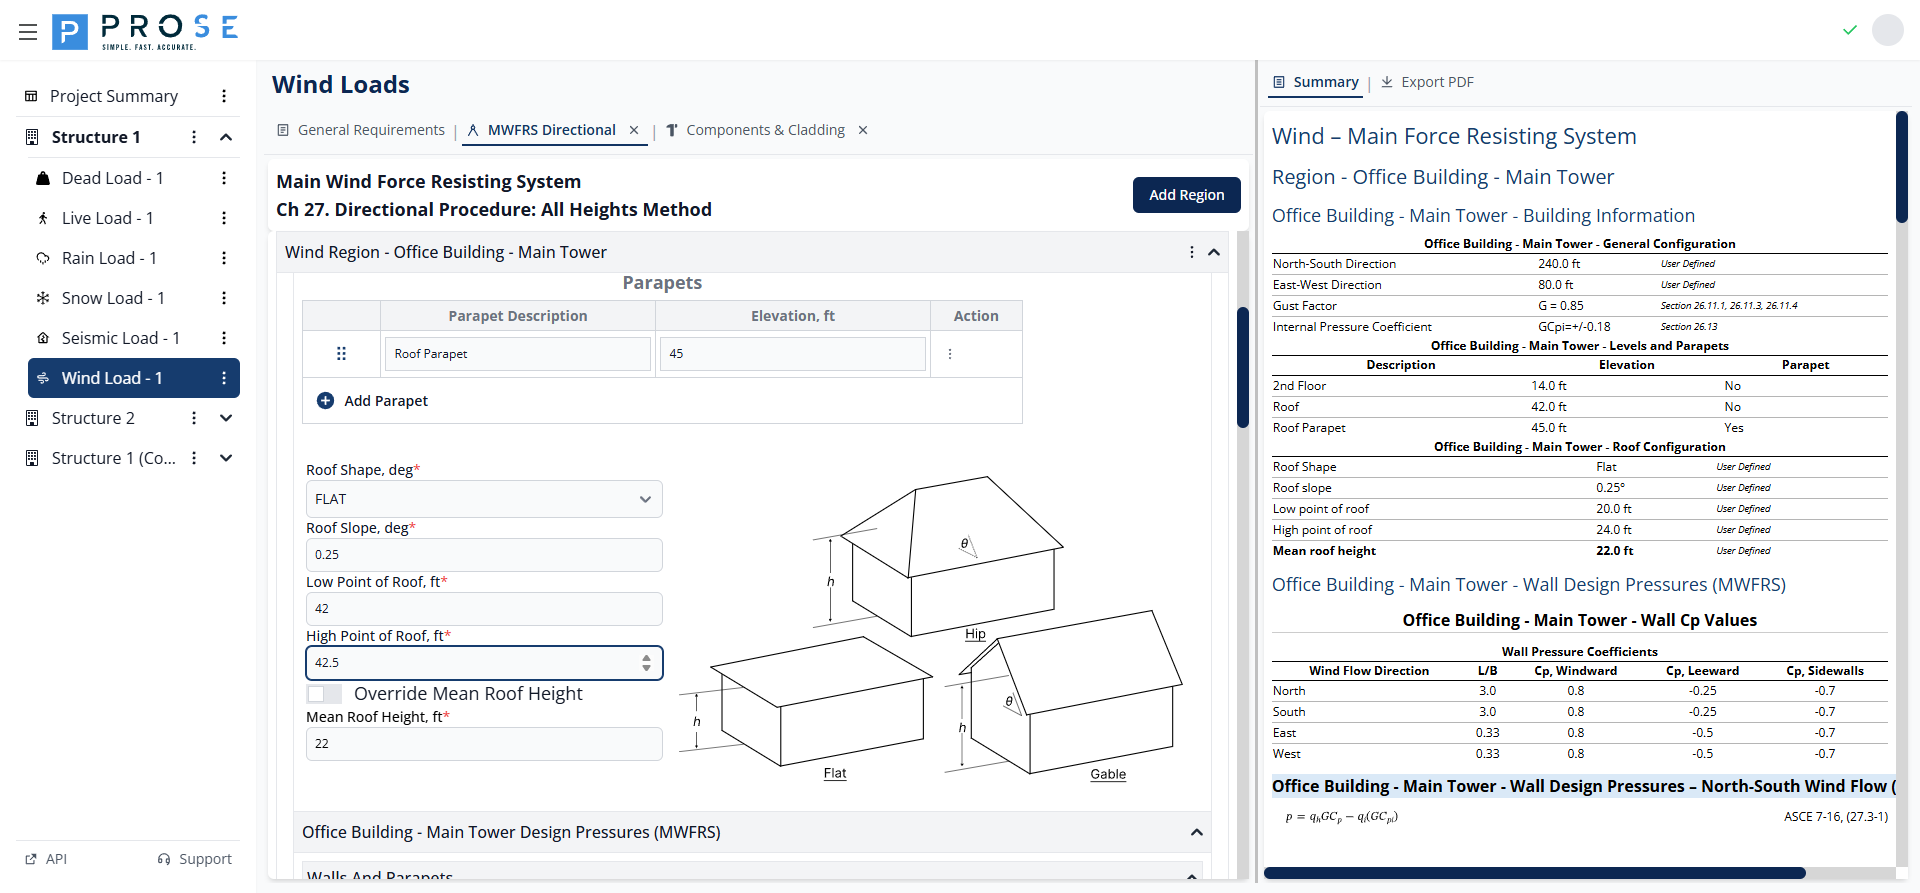Expand the Structure 2 tree node

point(226,418)
